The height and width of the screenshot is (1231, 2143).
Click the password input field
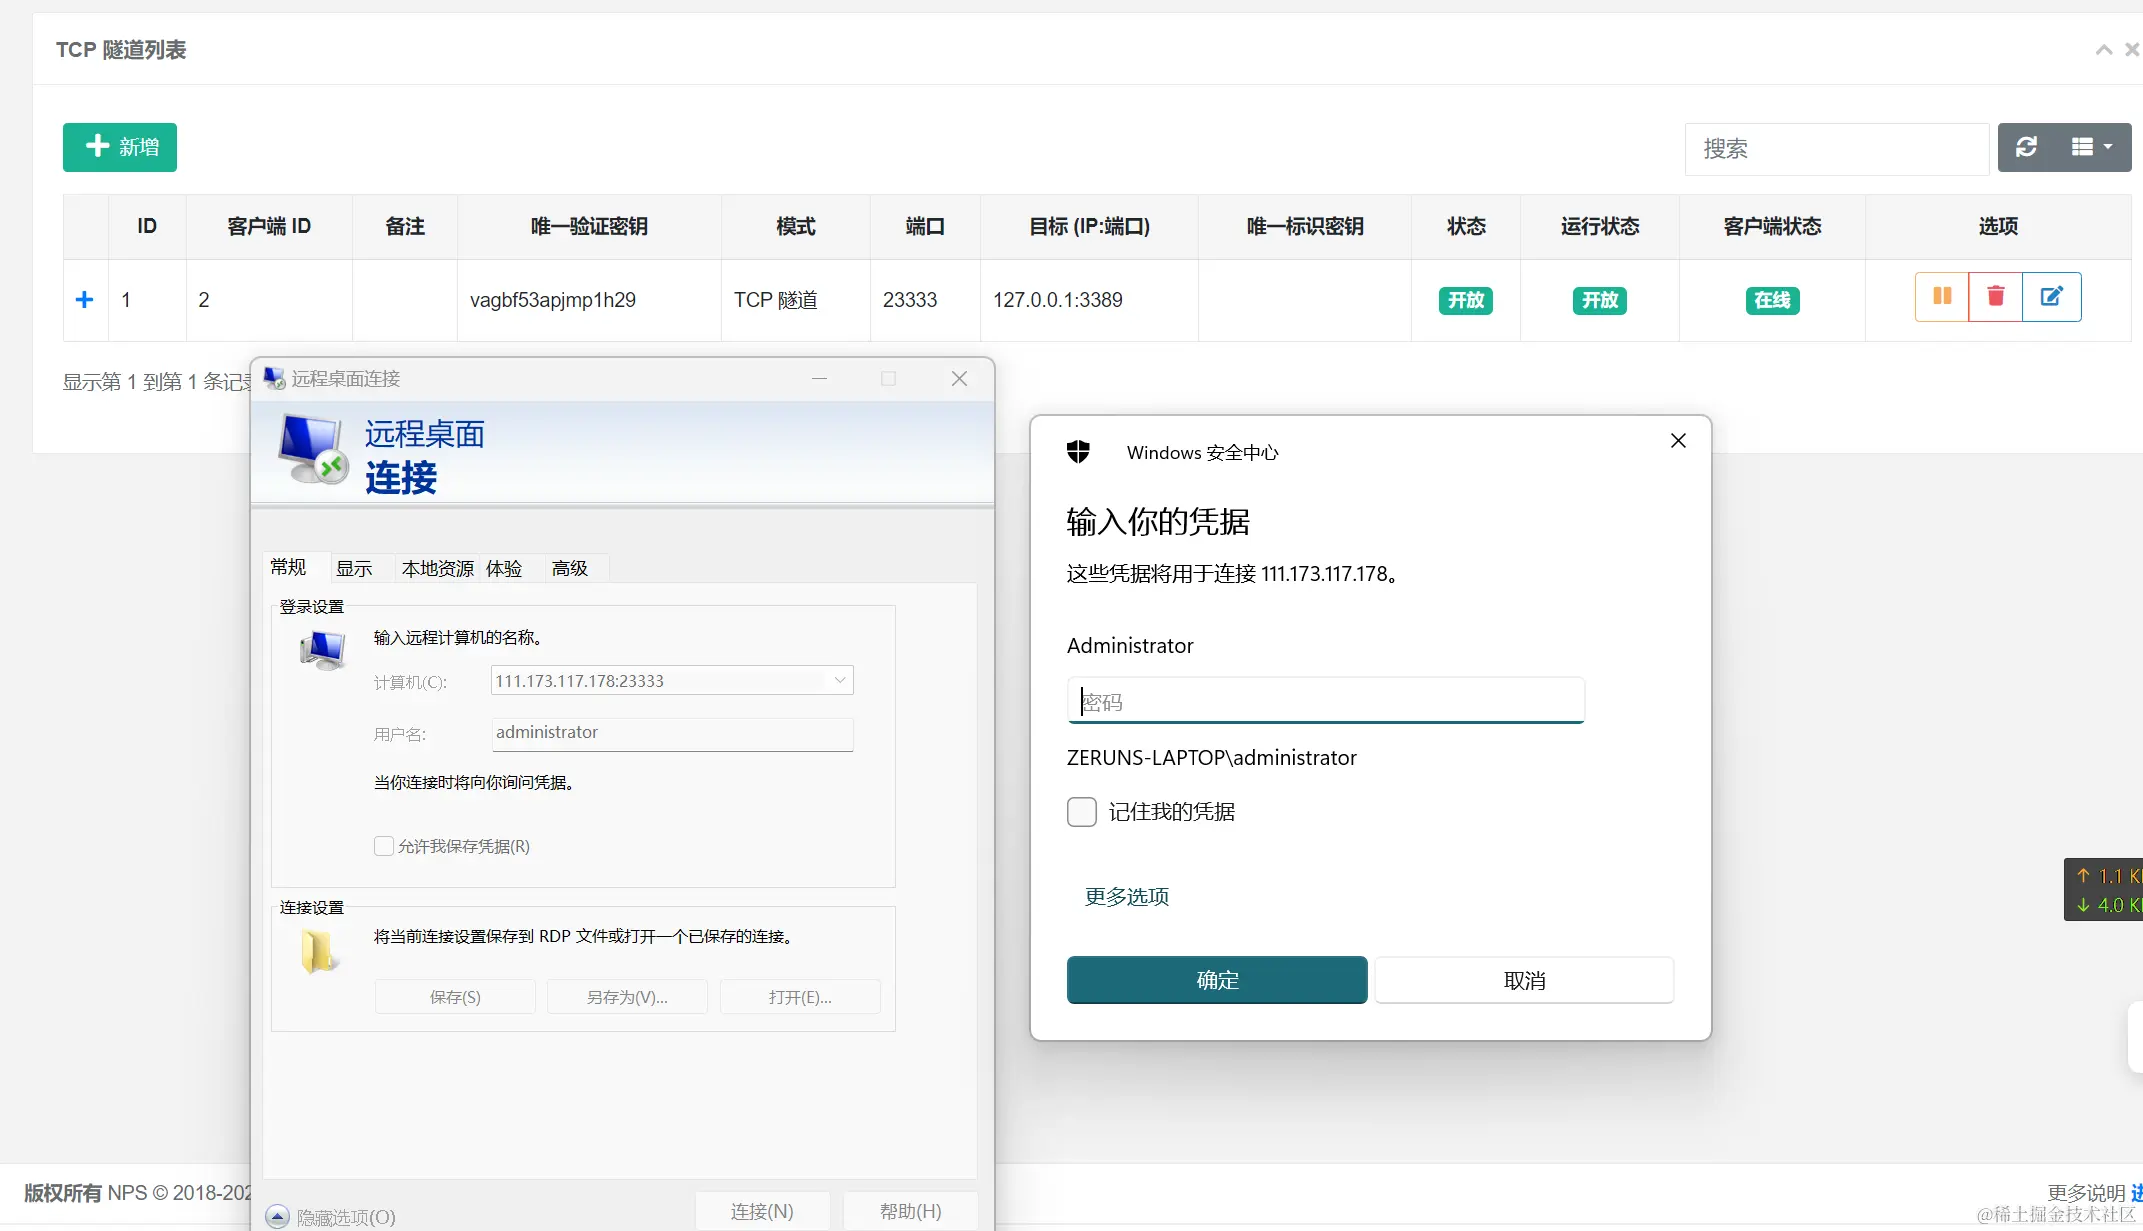(1325, 702)
